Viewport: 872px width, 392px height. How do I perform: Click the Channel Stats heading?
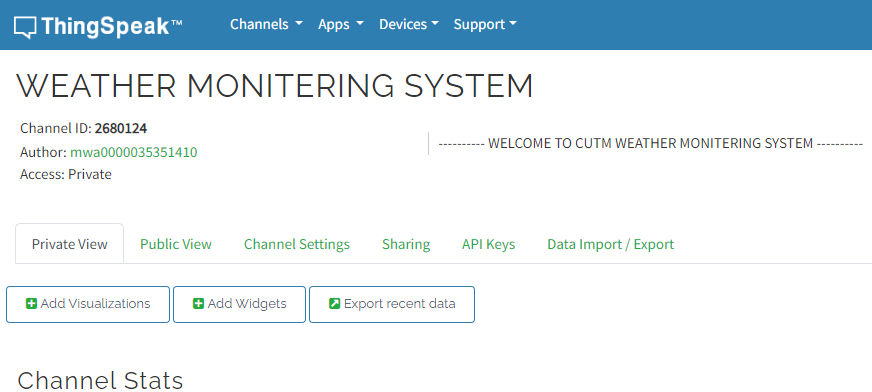pyautogui.click(x=100, y=380)
